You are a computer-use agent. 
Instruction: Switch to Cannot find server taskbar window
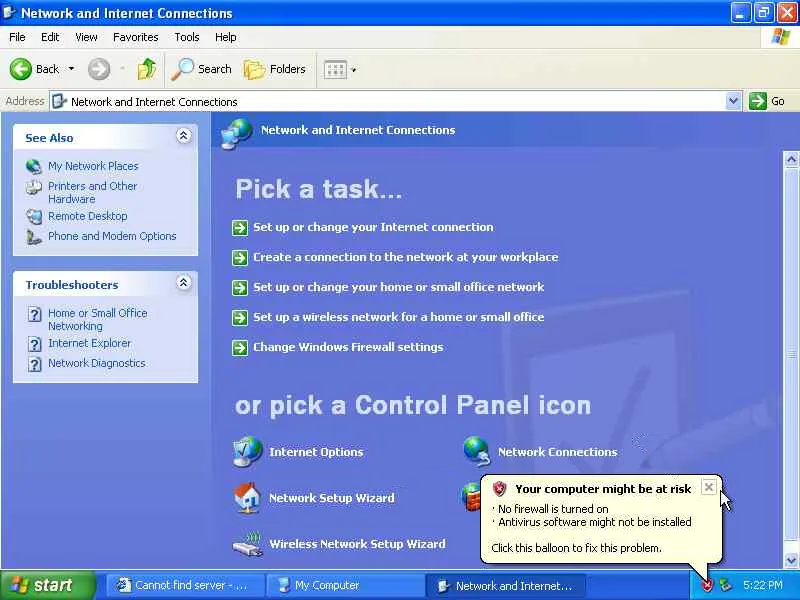tap(186, 585)
